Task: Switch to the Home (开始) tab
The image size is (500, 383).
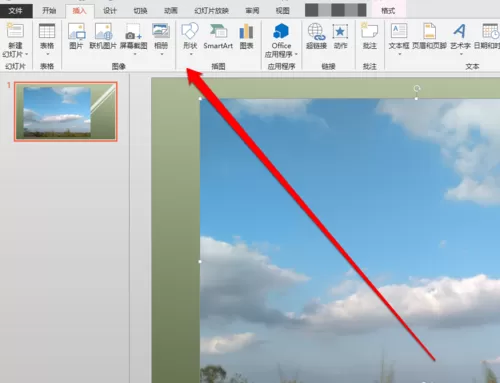Action: [49, 11]
